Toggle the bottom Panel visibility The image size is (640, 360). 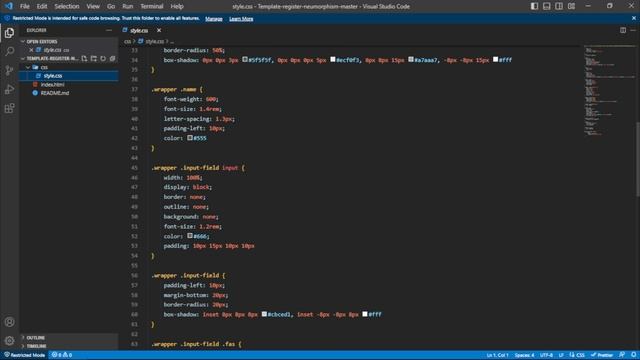[547, 6]
